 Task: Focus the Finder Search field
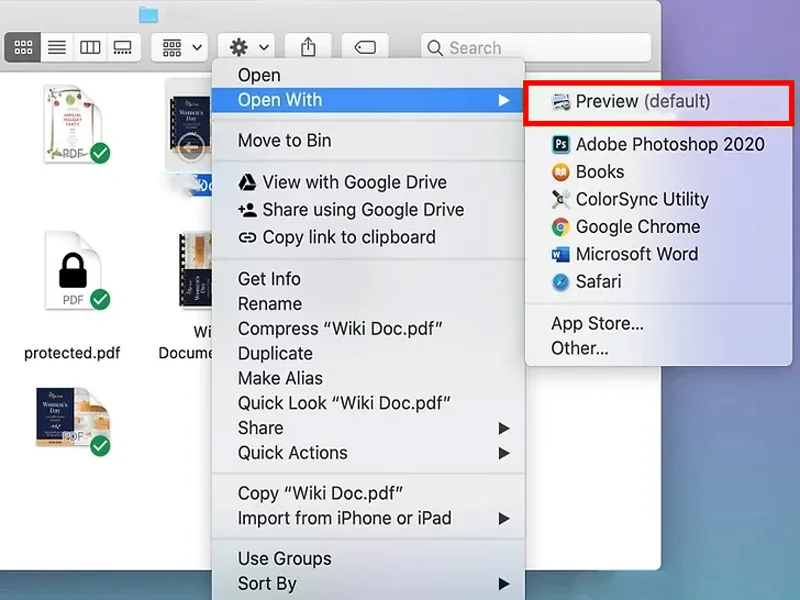click(x=536, y=48)
